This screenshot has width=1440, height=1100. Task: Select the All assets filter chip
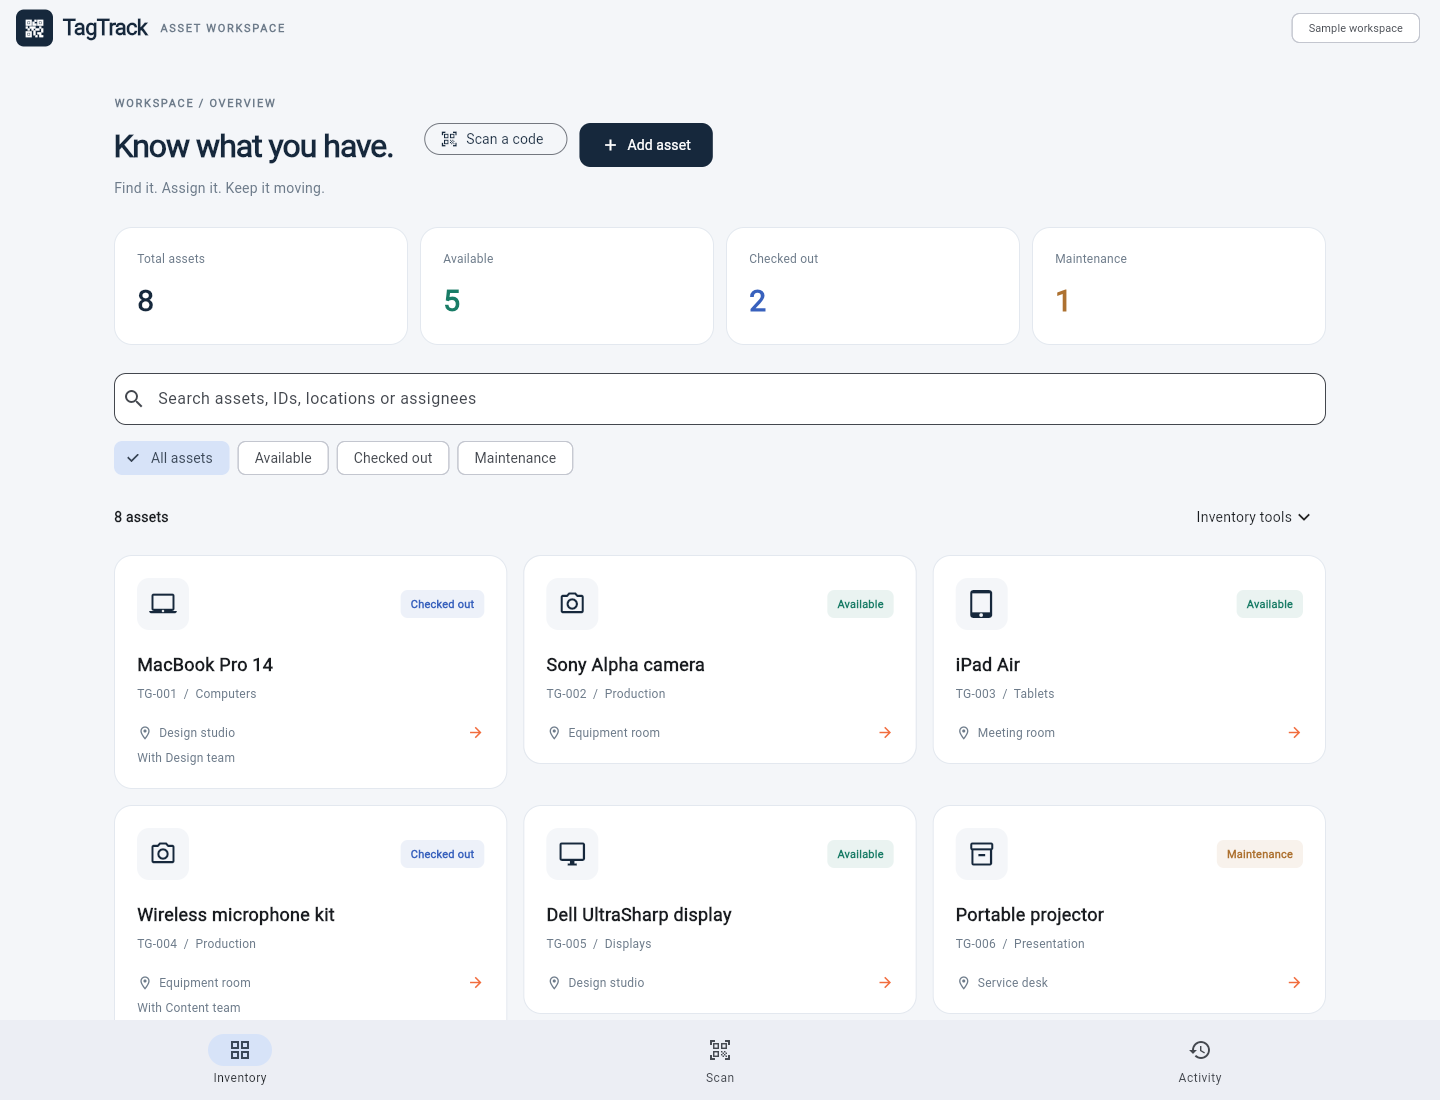tap(172, 458)
